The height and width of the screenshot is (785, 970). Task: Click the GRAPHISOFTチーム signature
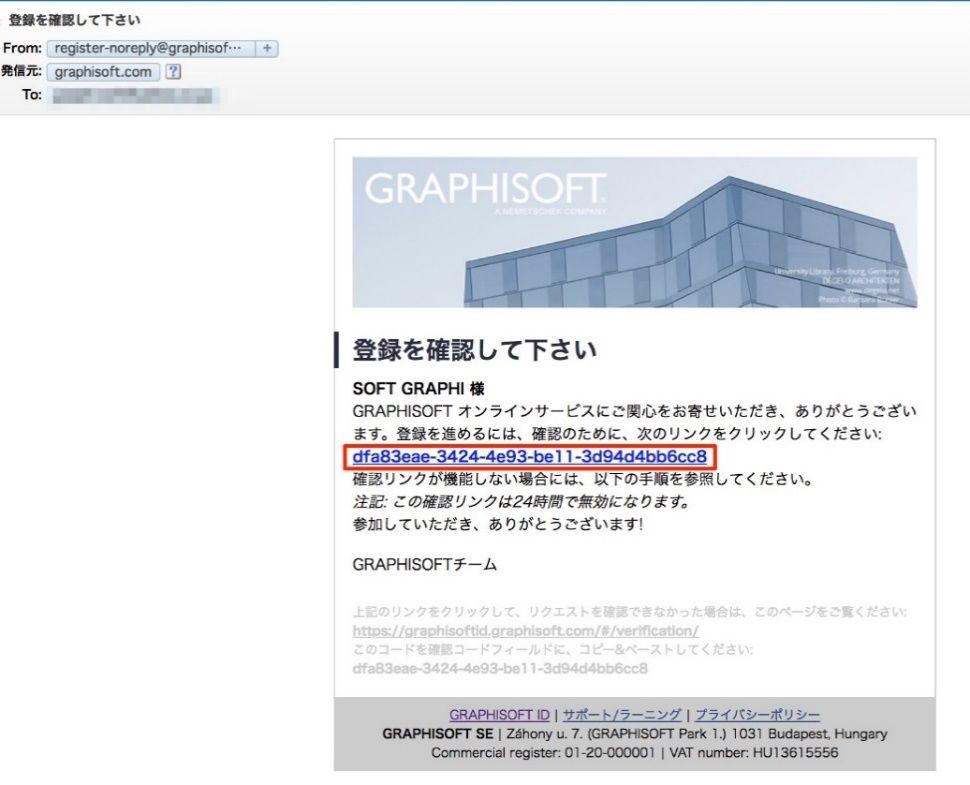pyautogui.click(x=424, y=564)
